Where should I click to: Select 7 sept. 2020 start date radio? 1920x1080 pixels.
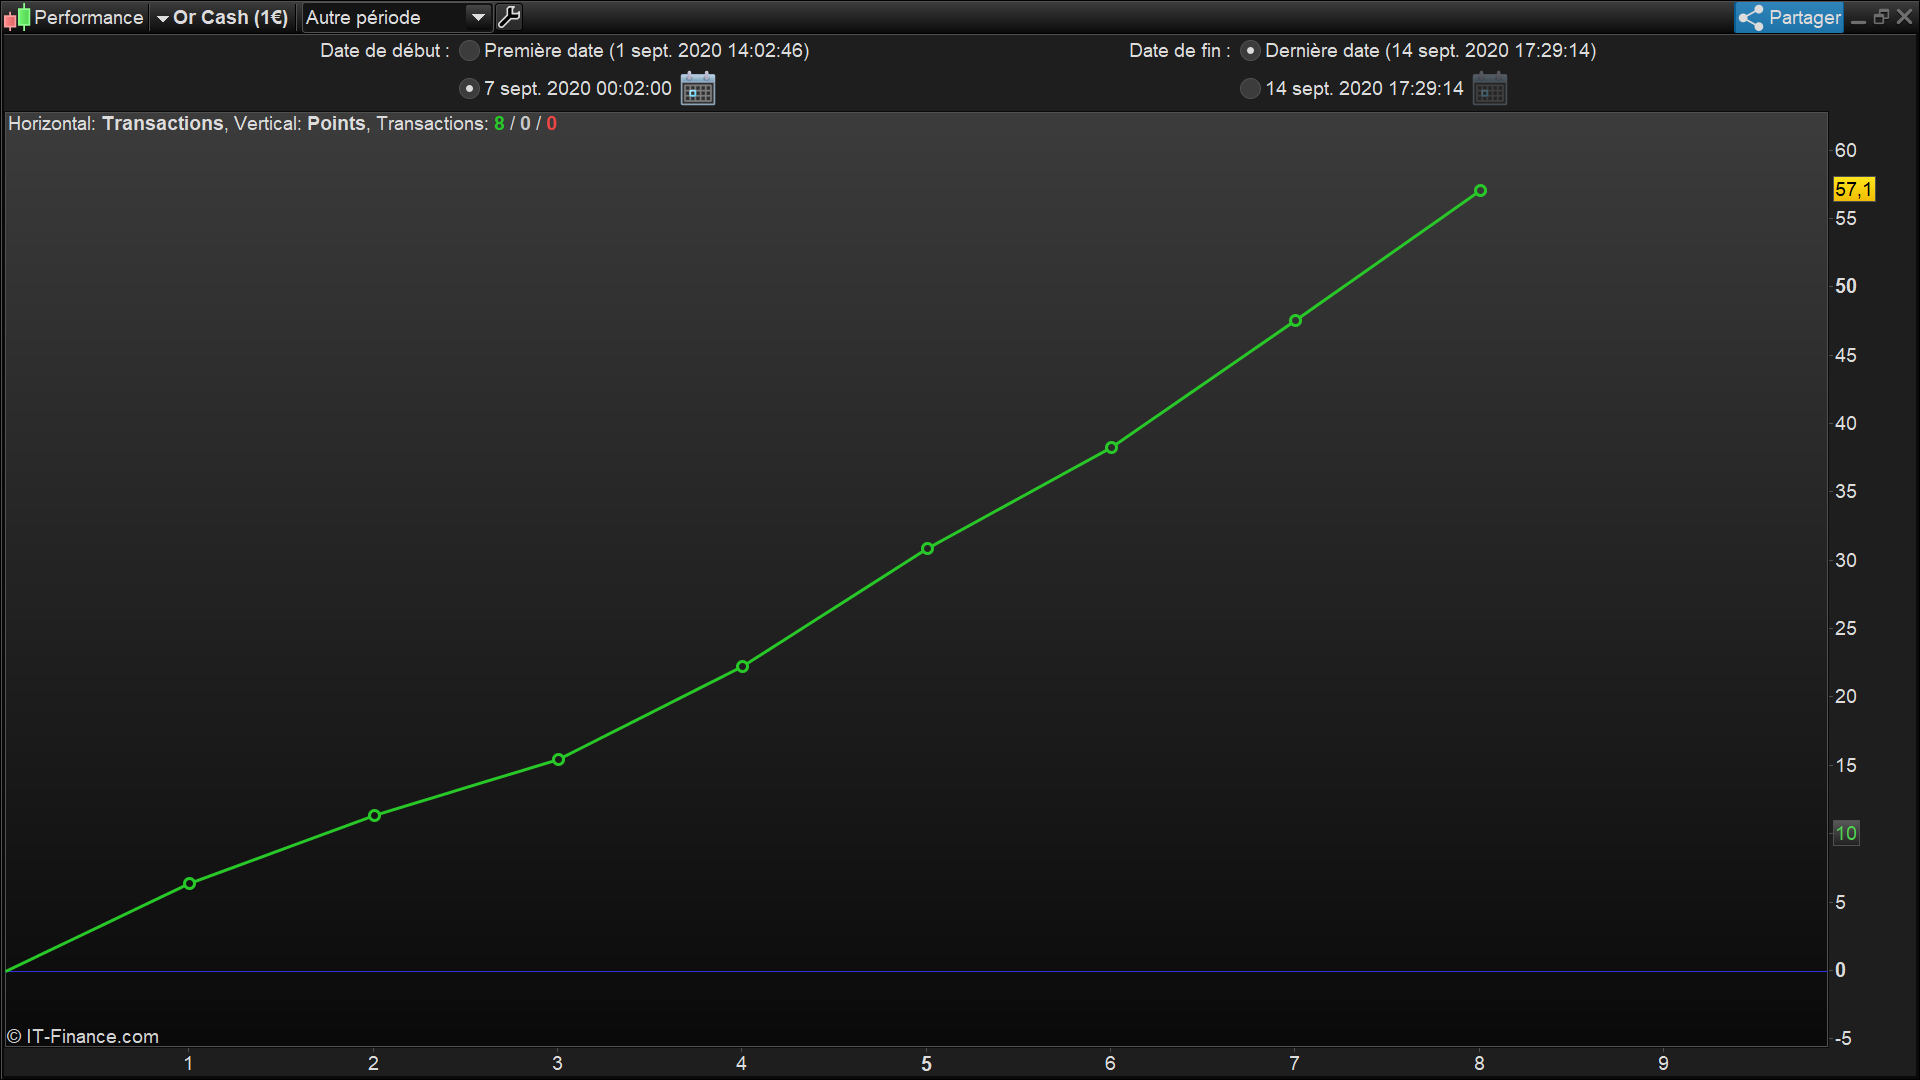[469, 89]
